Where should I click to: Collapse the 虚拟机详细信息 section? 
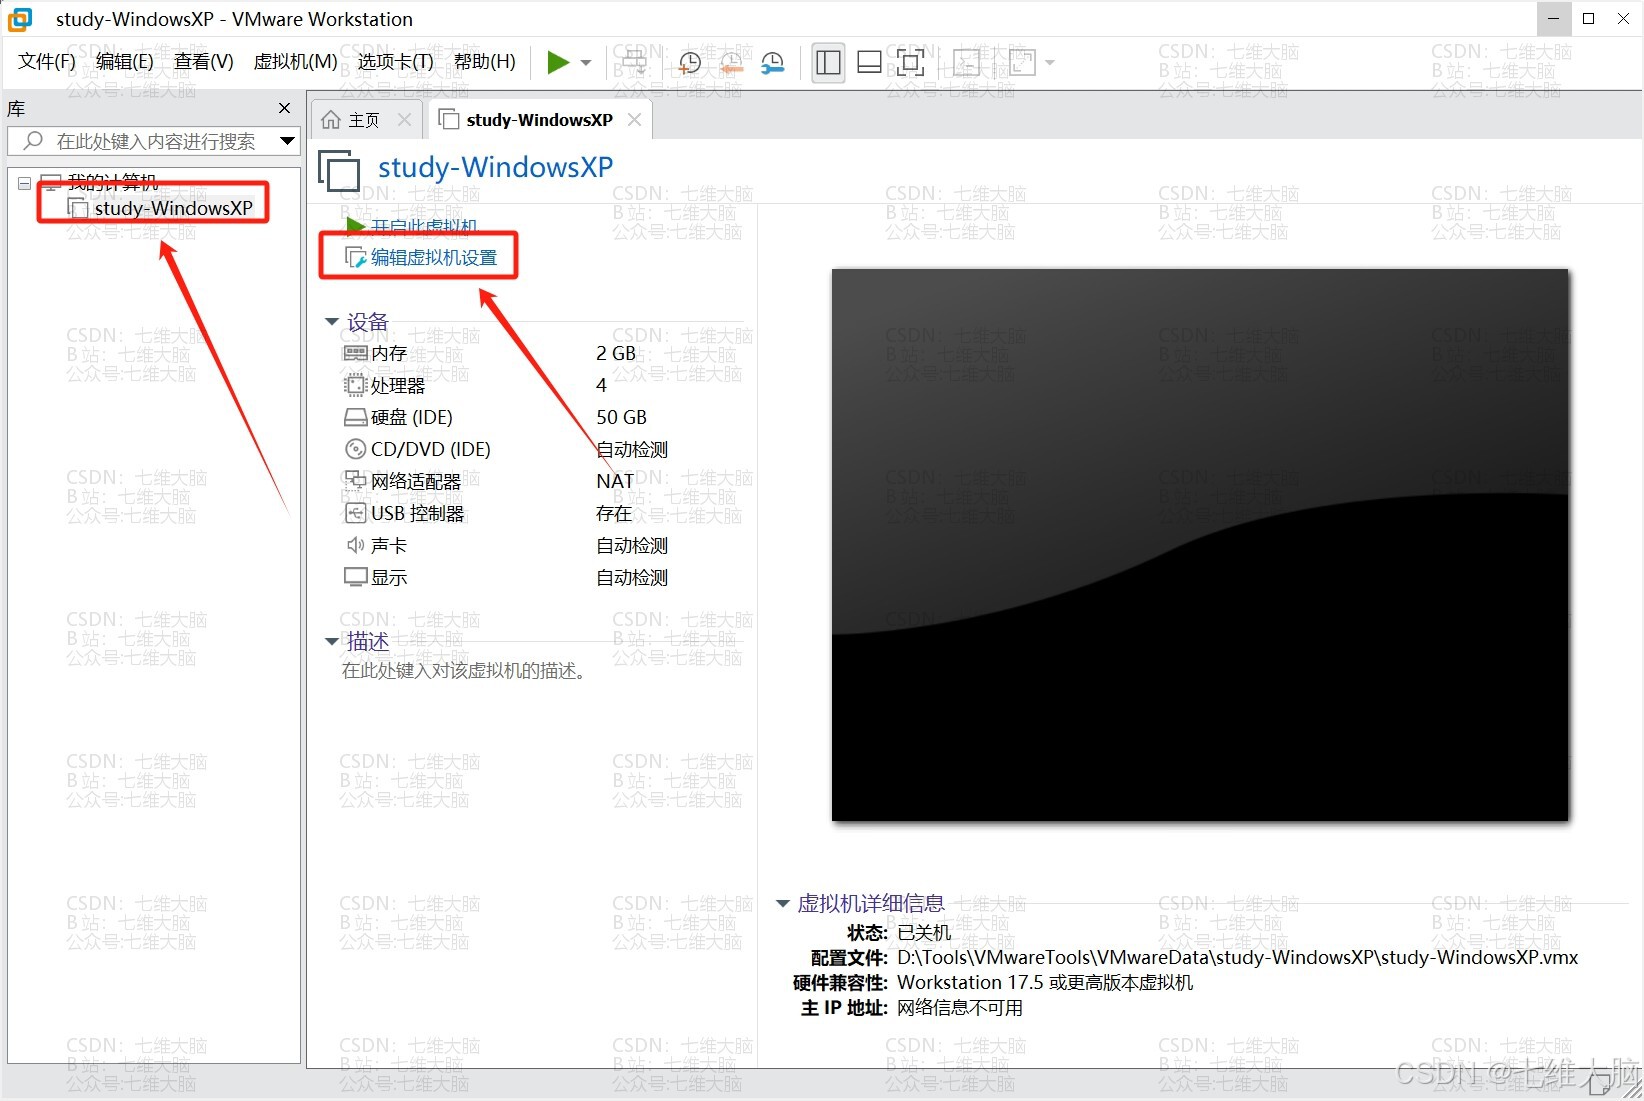783,903
